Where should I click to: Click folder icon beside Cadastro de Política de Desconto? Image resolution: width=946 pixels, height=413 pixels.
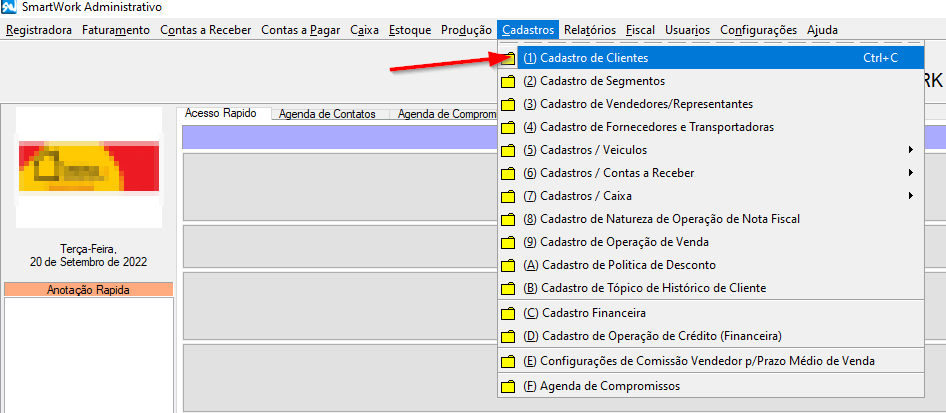(x=508, y=265)
